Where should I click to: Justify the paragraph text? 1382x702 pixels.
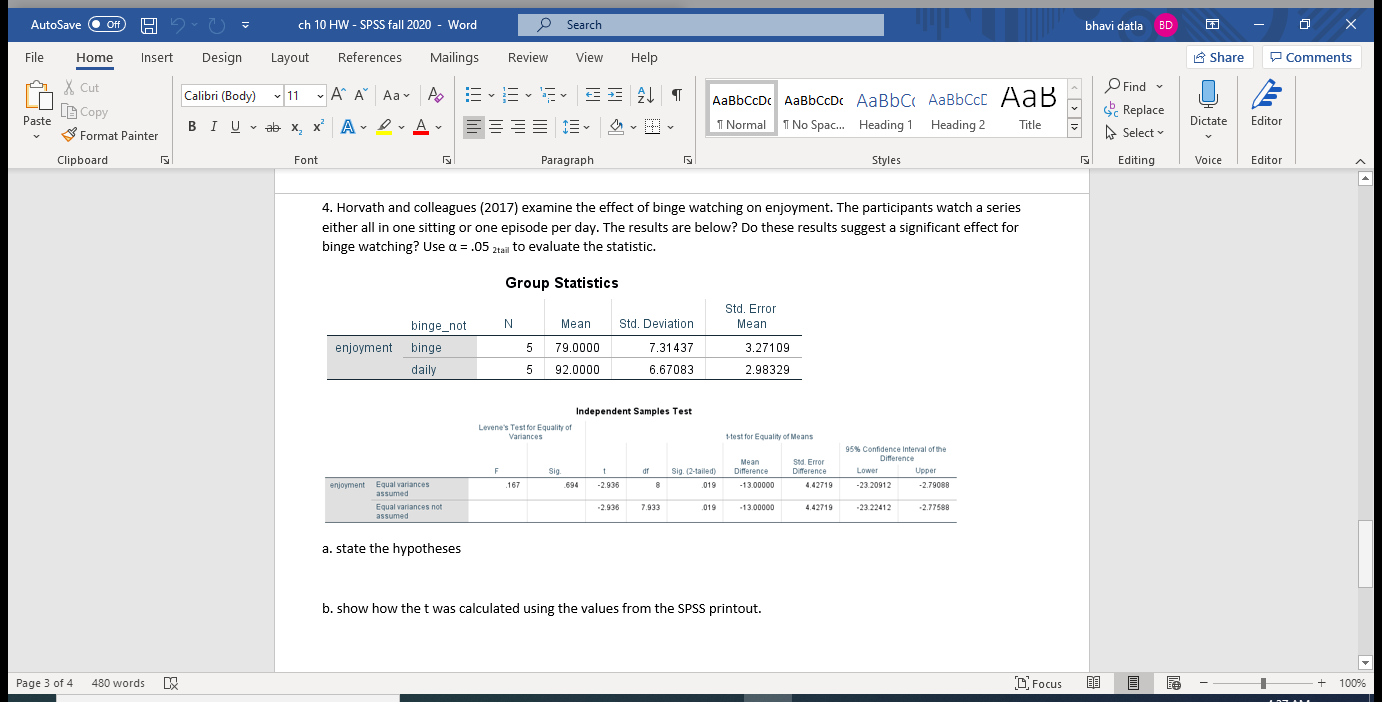pos(541,127)
